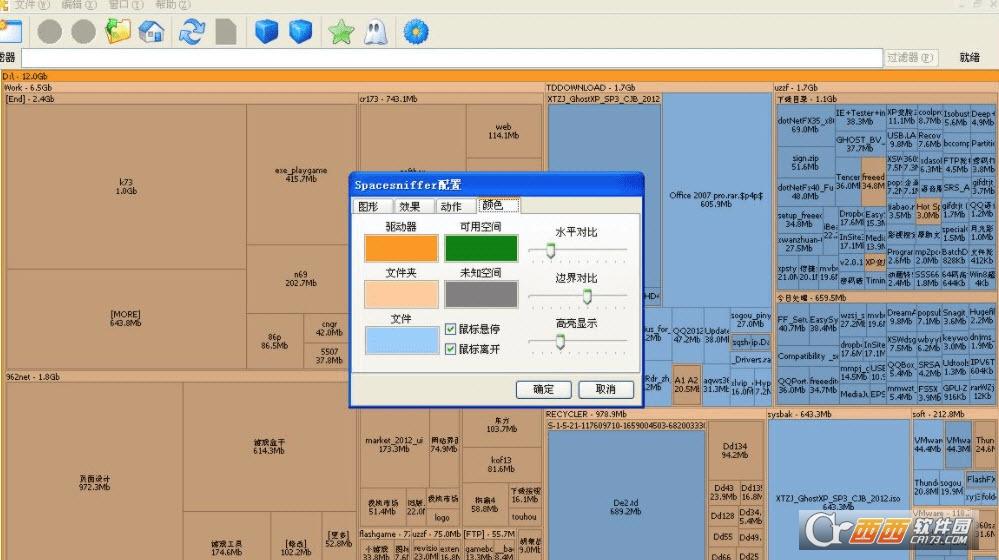
Task: Open the 帮助 menu
Action: pyautogui.click(x=173, y=4)
